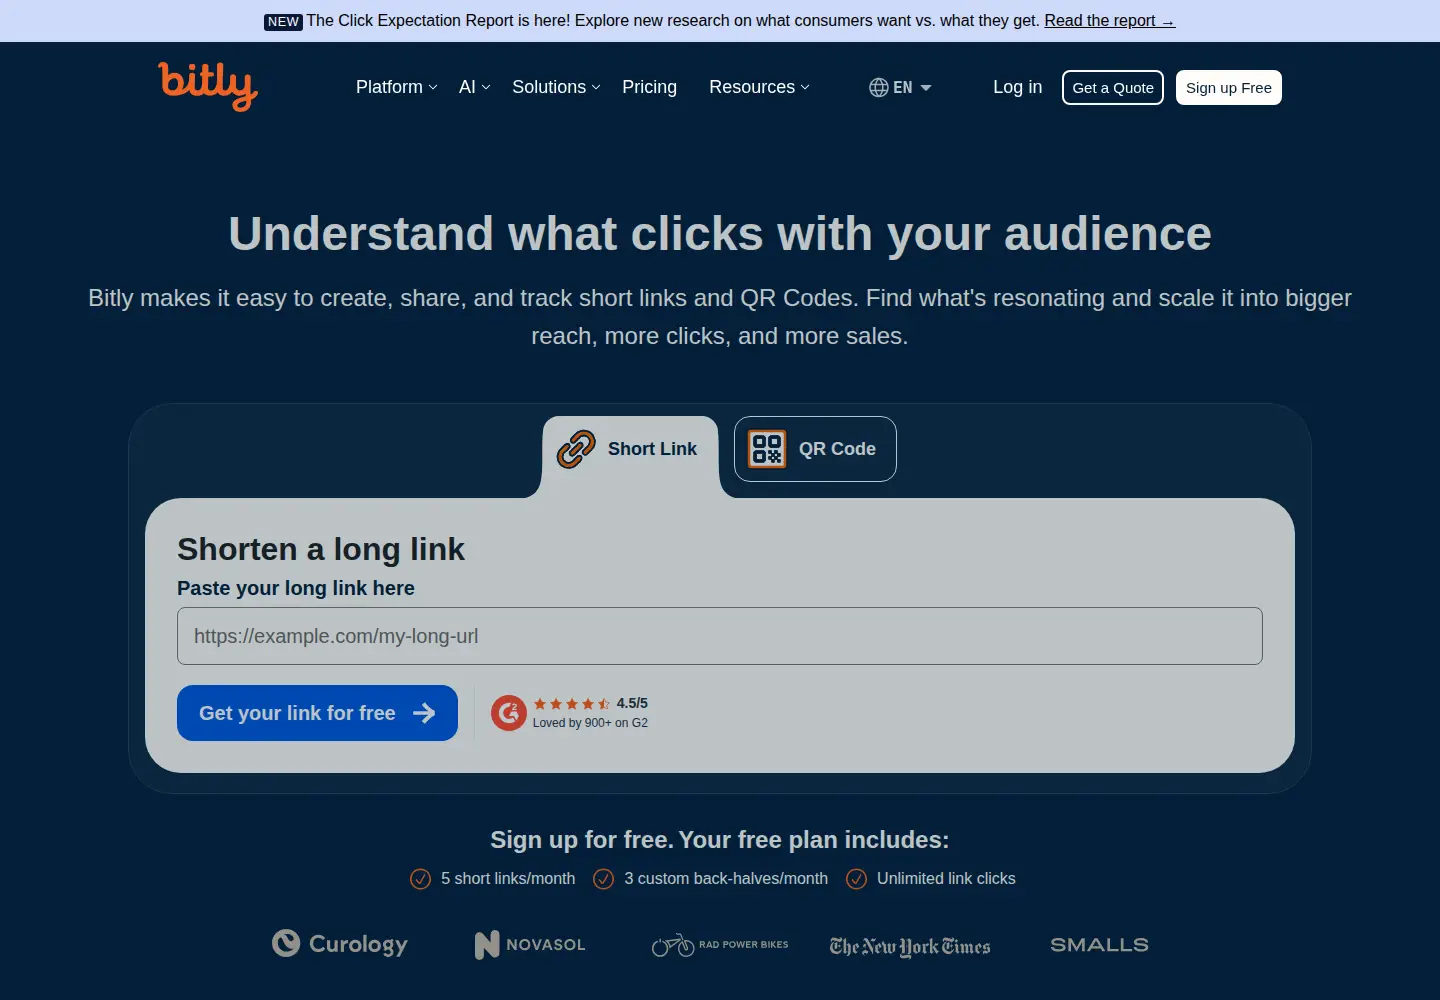Click the Smalls logo
The image size is (1440, 1000).
pyautogui.click(x=1099, y=945)
